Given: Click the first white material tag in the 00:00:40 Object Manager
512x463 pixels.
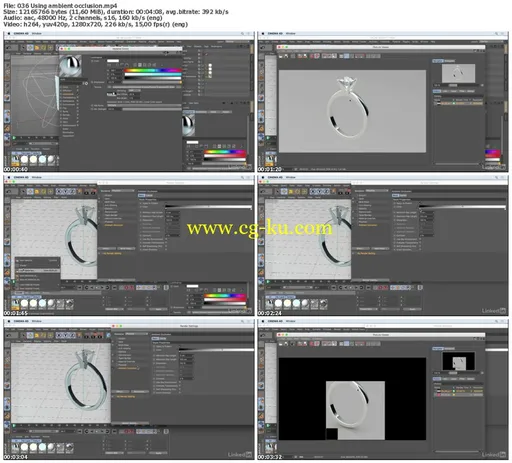Looking at the screenshot, I should [210, 66].
